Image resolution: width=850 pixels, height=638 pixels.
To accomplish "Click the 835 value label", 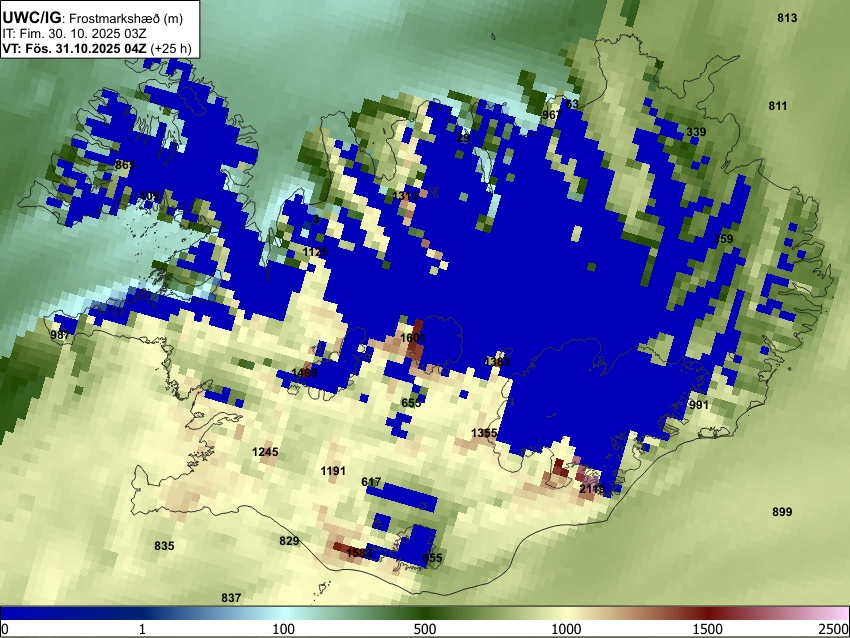I will tap(164, 546).
